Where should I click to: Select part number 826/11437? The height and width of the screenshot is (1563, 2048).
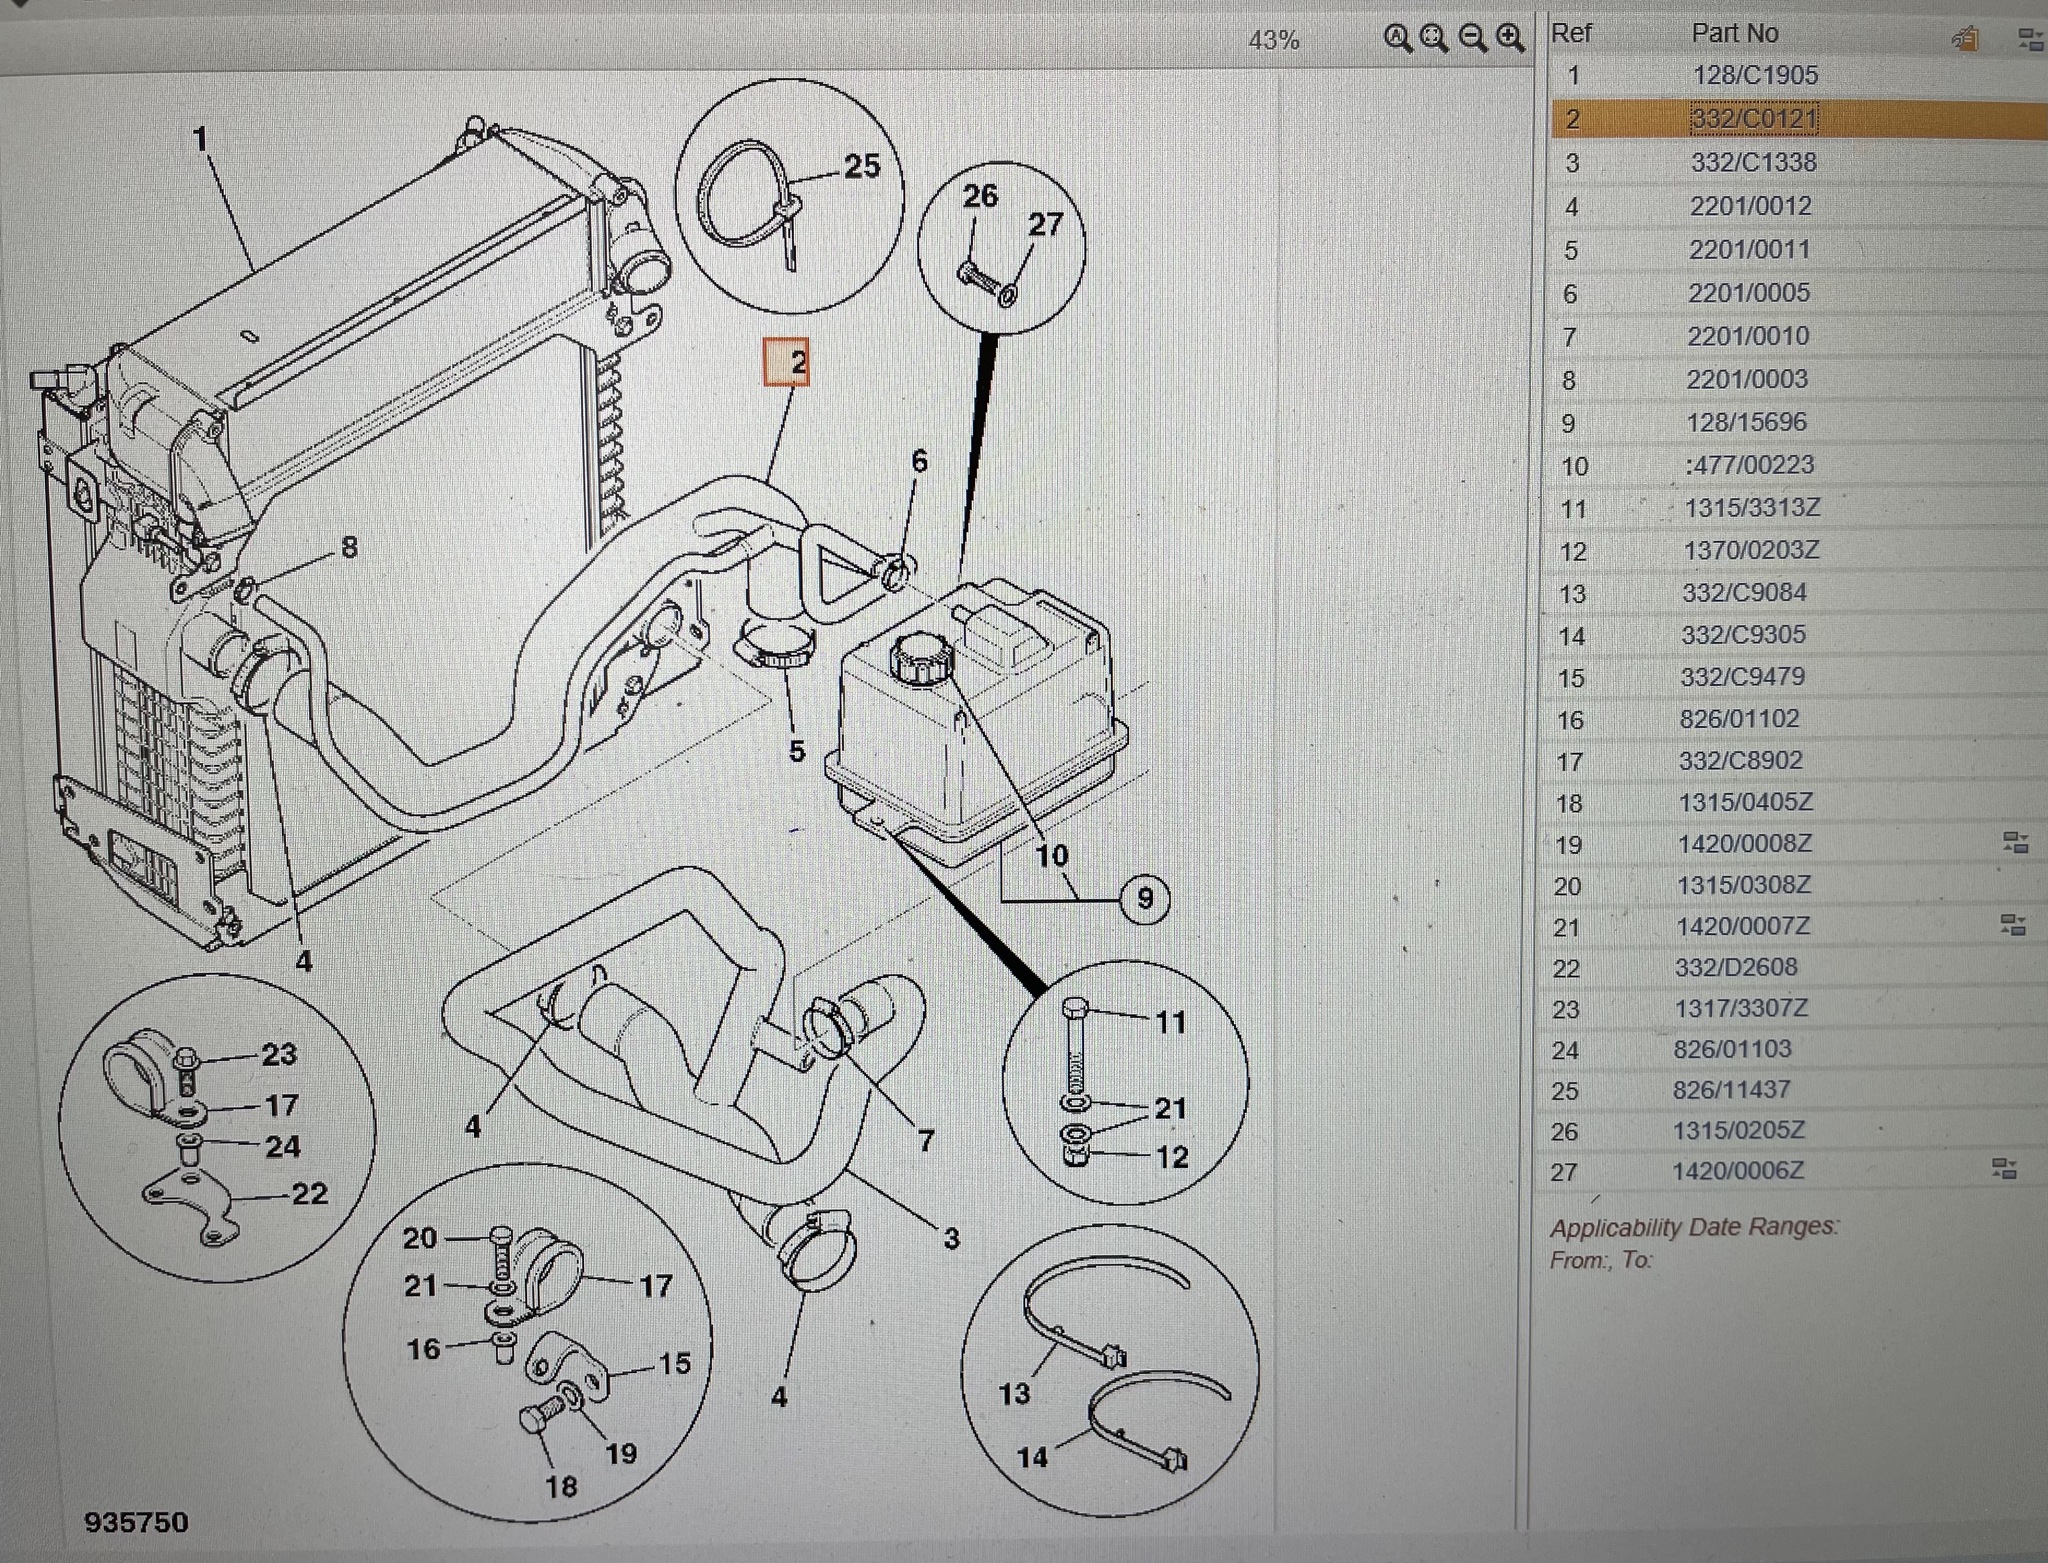coord(1731,1090)
